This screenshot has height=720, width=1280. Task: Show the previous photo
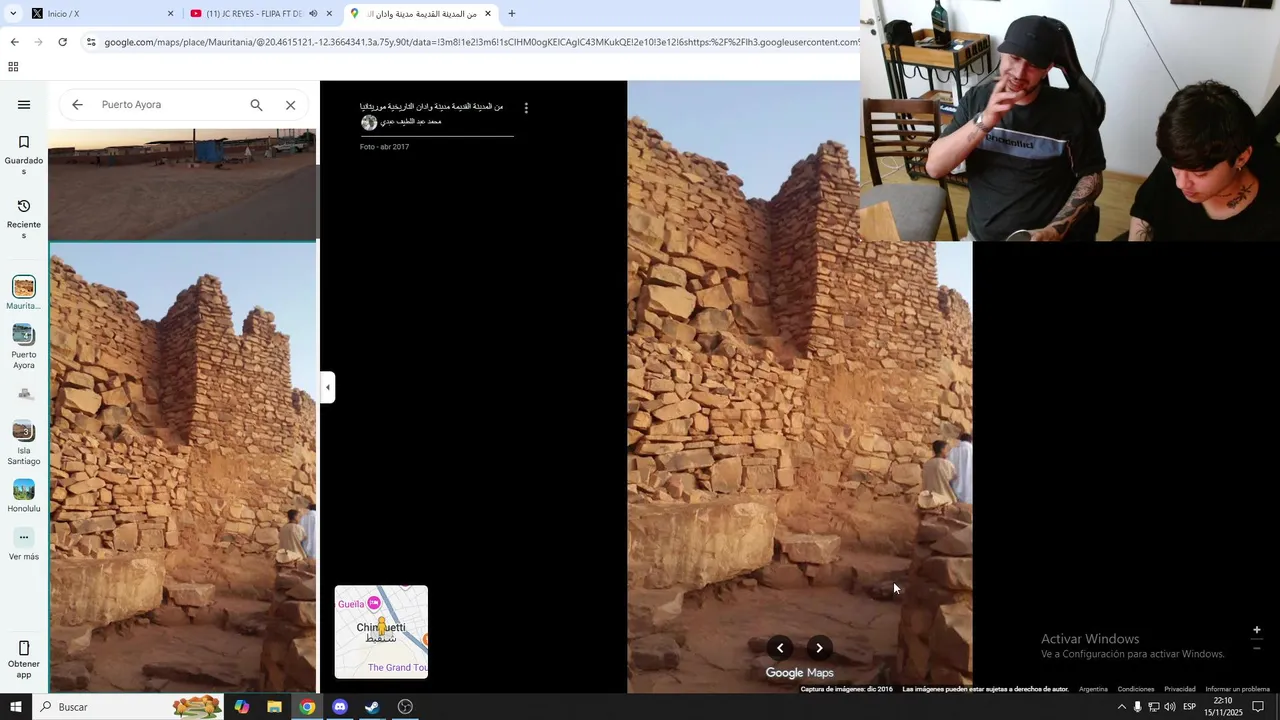[780, 648]
